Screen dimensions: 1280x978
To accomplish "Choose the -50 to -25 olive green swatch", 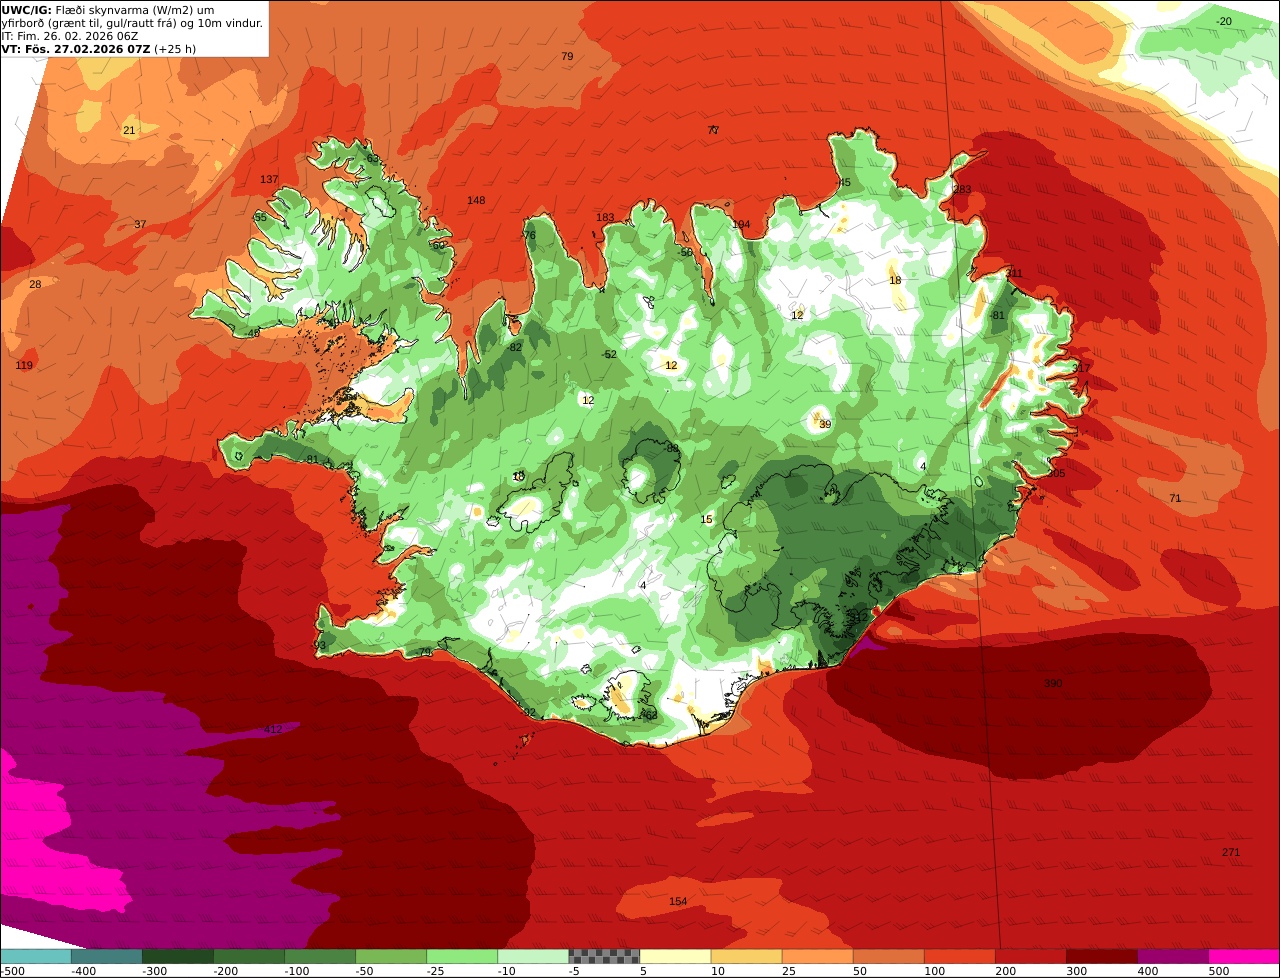I will pyautogui.click(x=391, y=956).
